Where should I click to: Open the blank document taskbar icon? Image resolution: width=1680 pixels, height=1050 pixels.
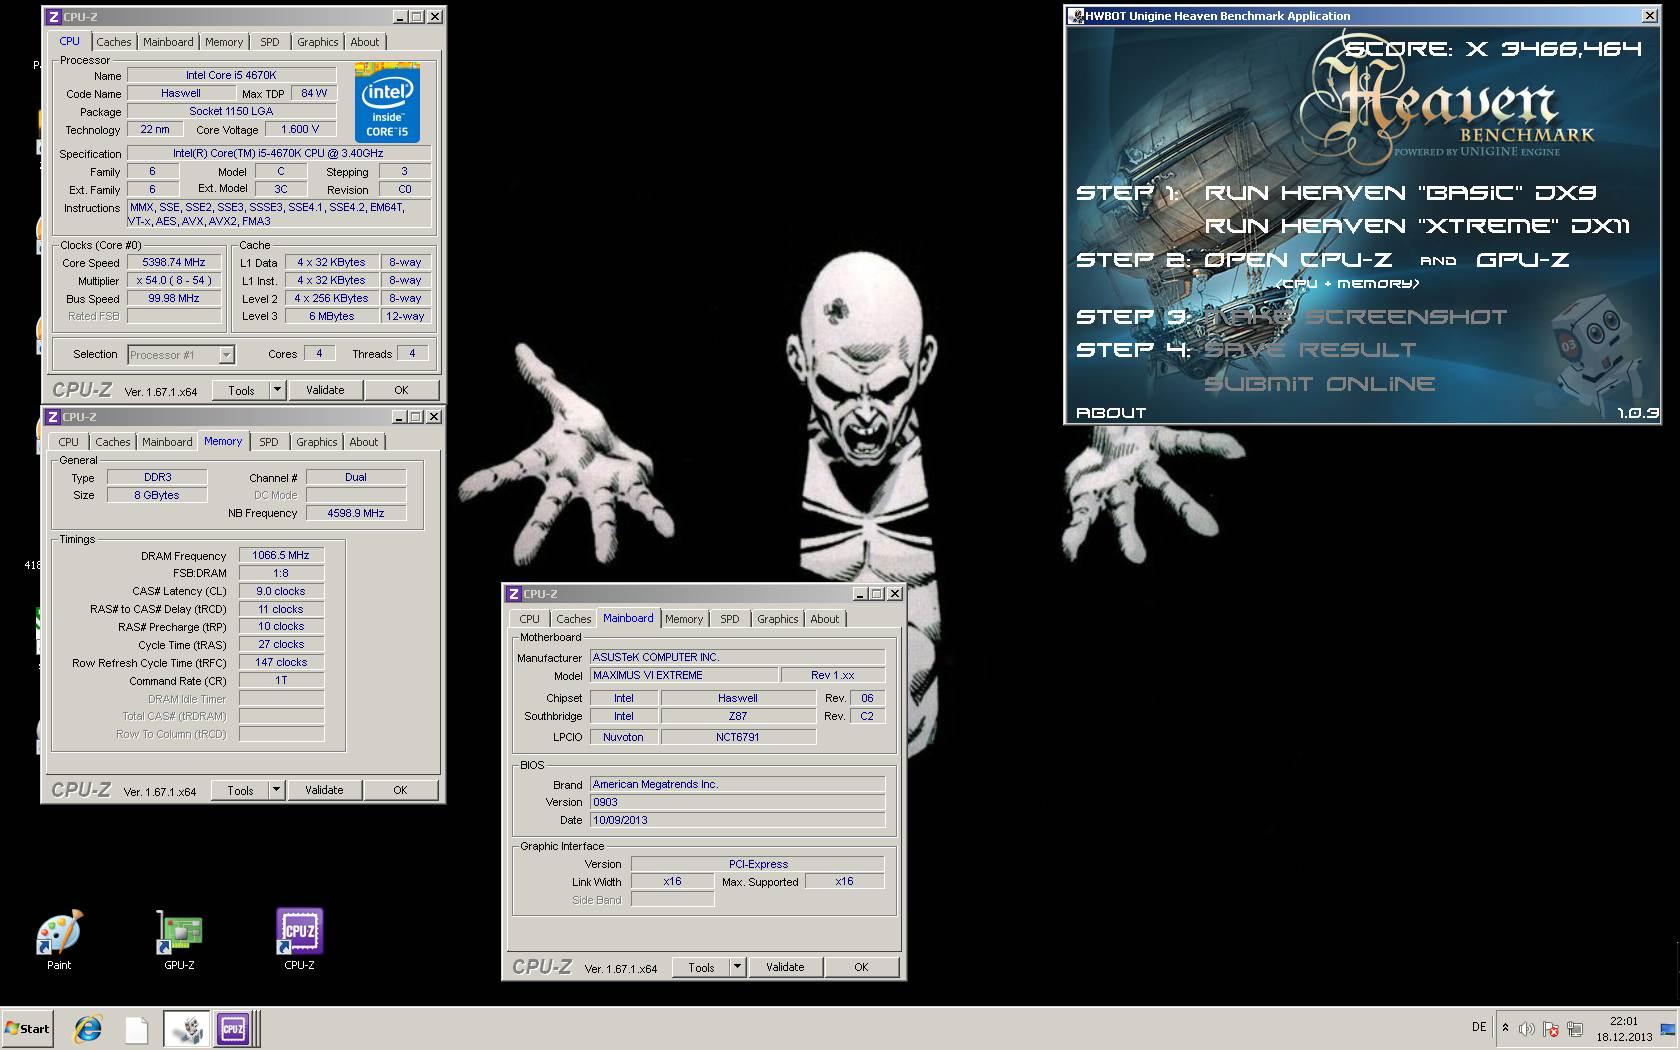point(137,1029)
